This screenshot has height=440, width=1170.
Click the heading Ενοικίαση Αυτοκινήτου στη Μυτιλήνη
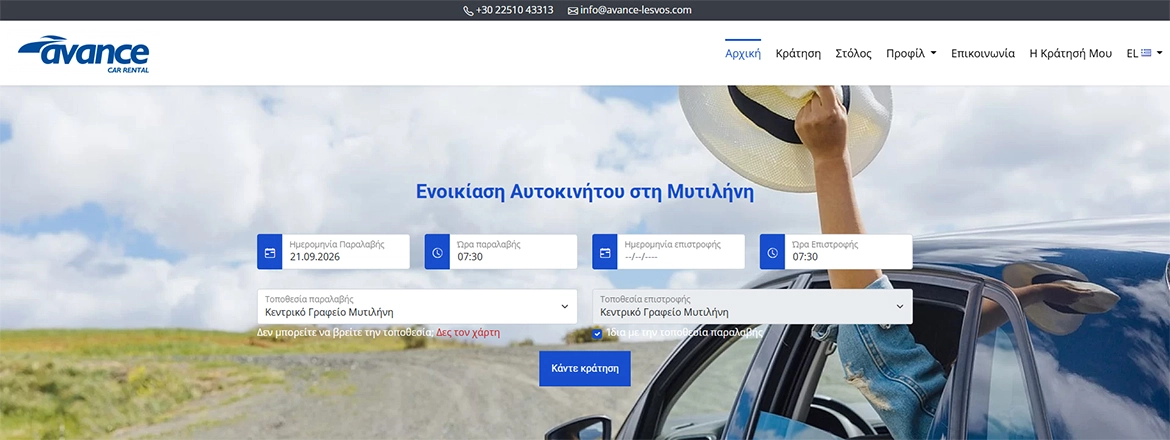coord(585,192)
